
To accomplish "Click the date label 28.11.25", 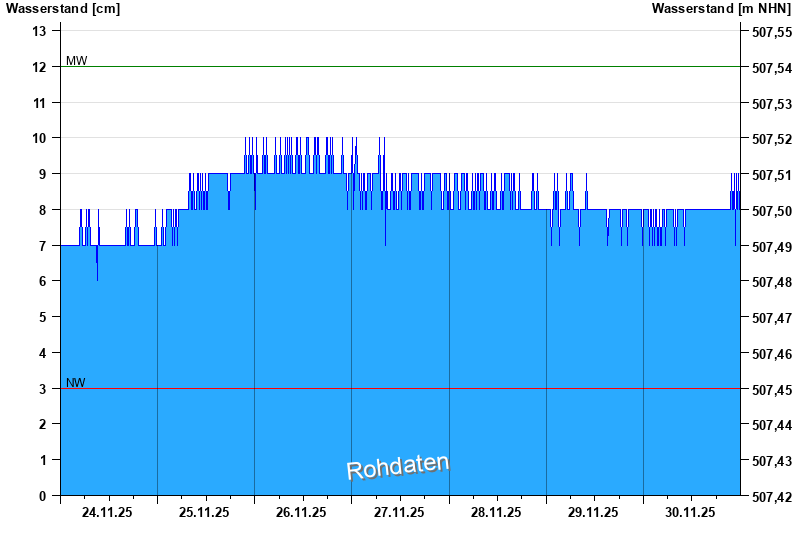I will coord(496,512).
